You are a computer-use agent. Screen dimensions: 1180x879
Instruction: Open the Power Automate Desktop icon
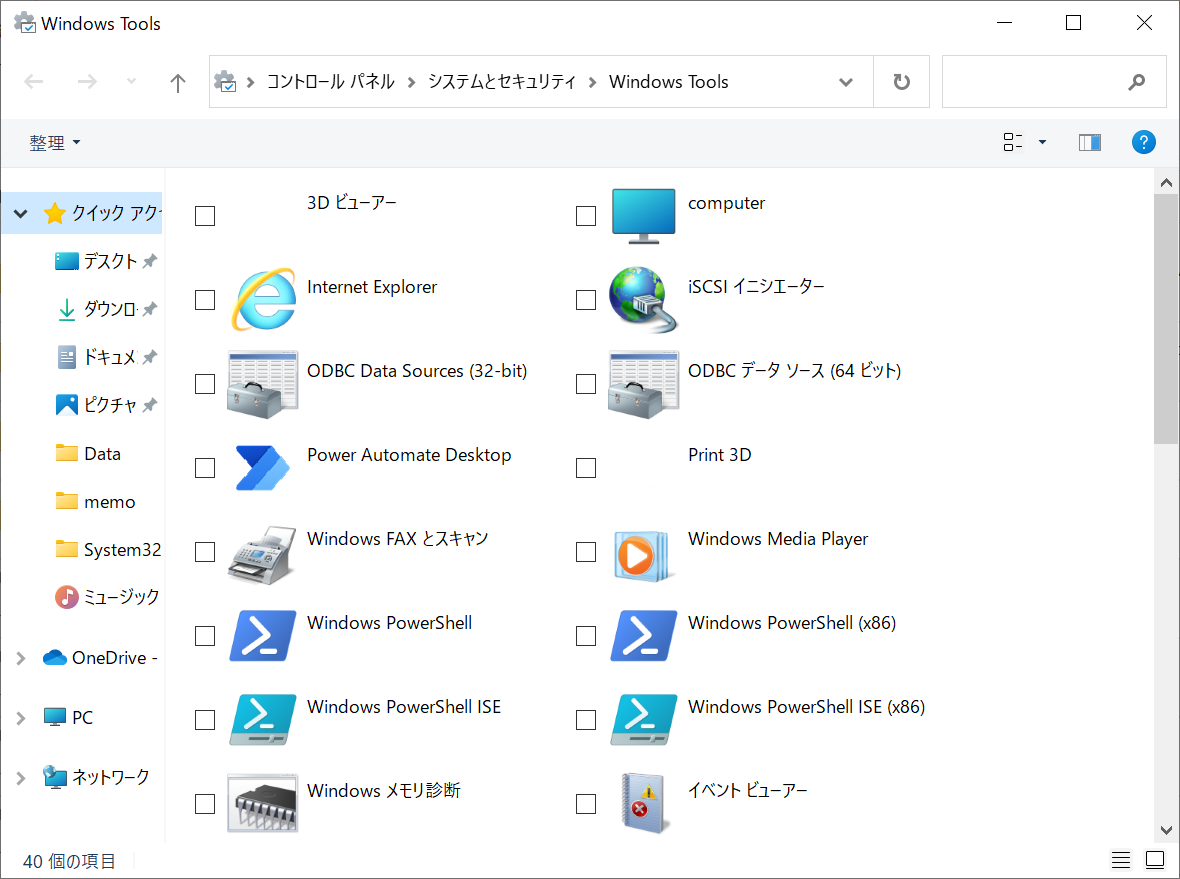pyautogui.click(x=263, y=468)
